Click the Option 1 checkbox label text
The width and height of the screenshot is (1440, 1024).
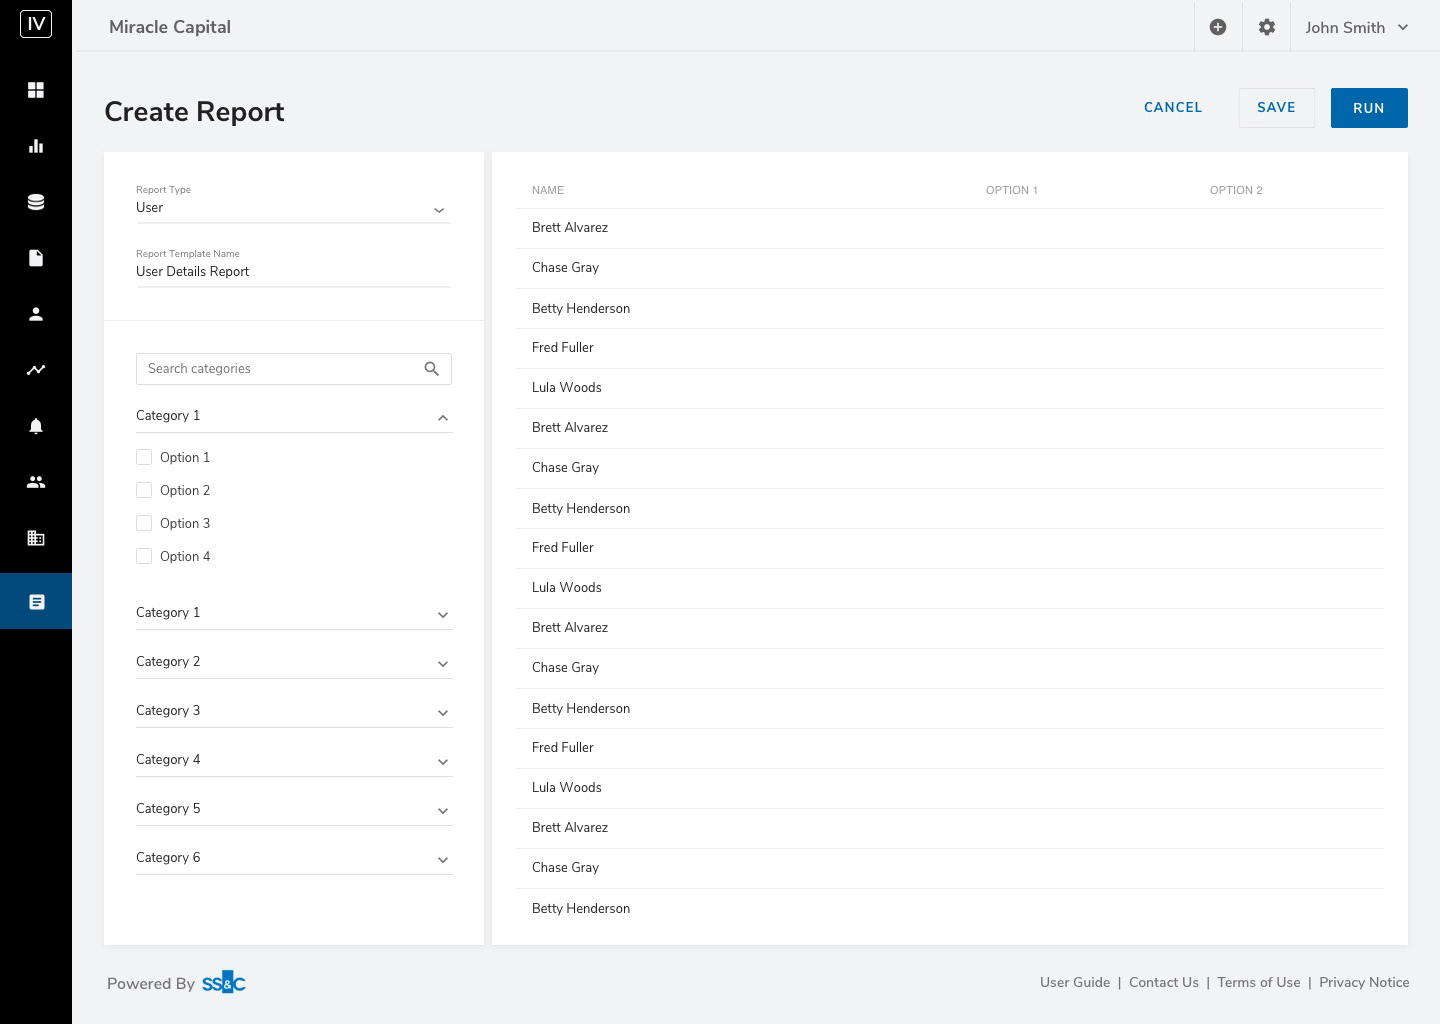[x=185, y=457]
